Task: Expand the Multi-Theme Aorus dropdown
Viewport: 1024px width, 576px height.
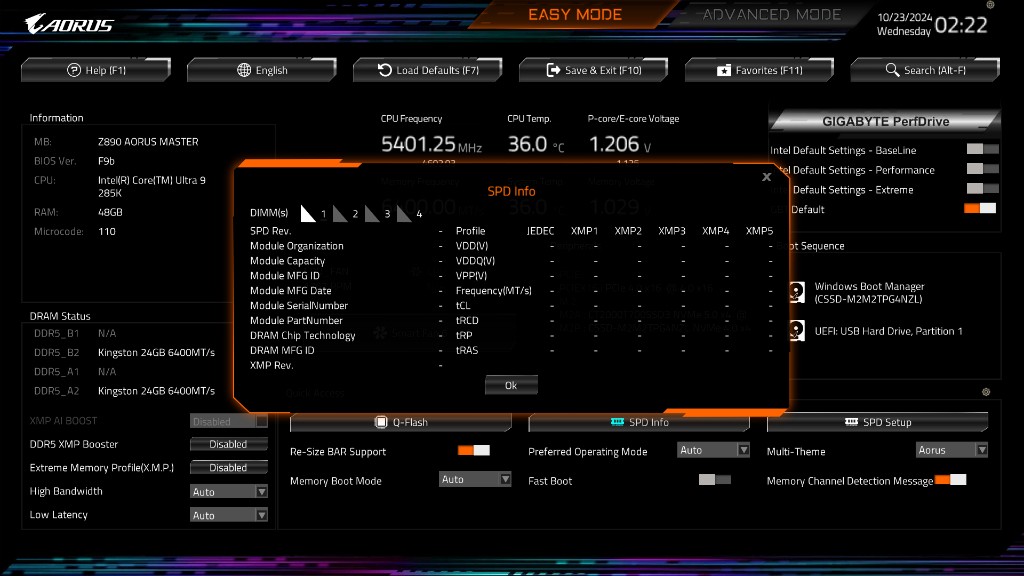Action: coord(952,451)
